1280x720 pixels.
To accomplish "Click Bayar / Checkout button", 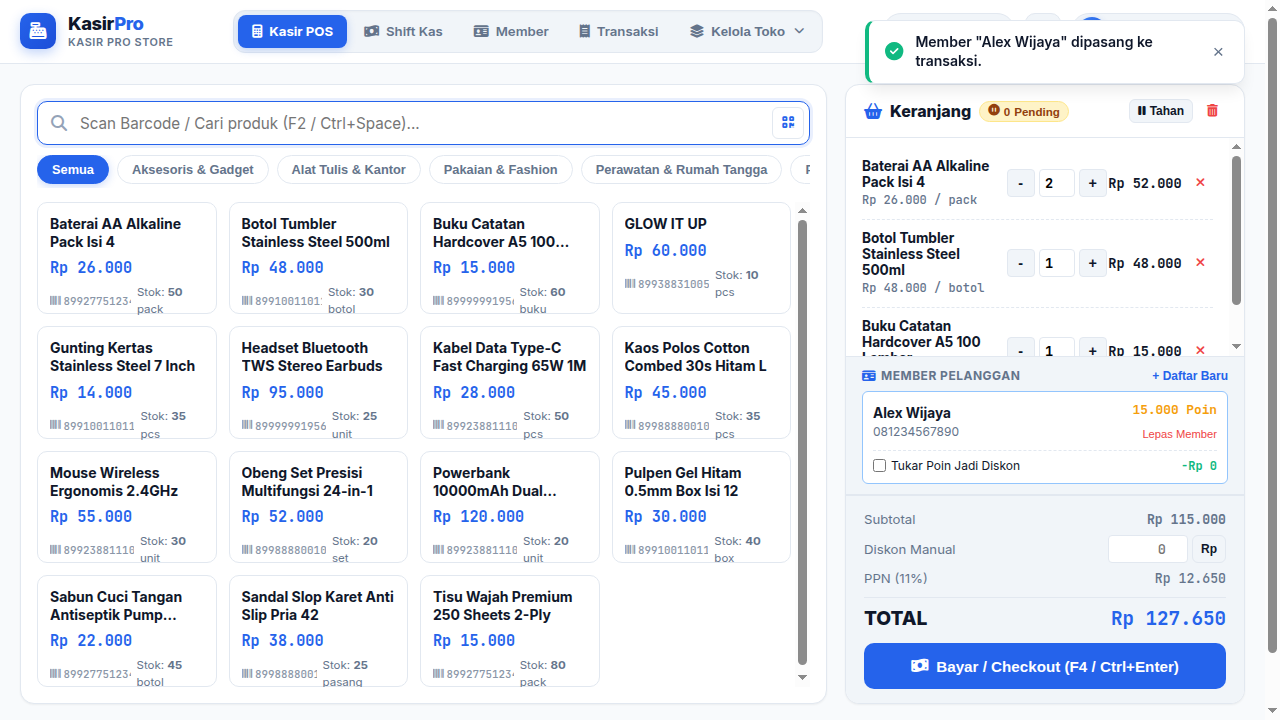I will [x=1045, y=666].
